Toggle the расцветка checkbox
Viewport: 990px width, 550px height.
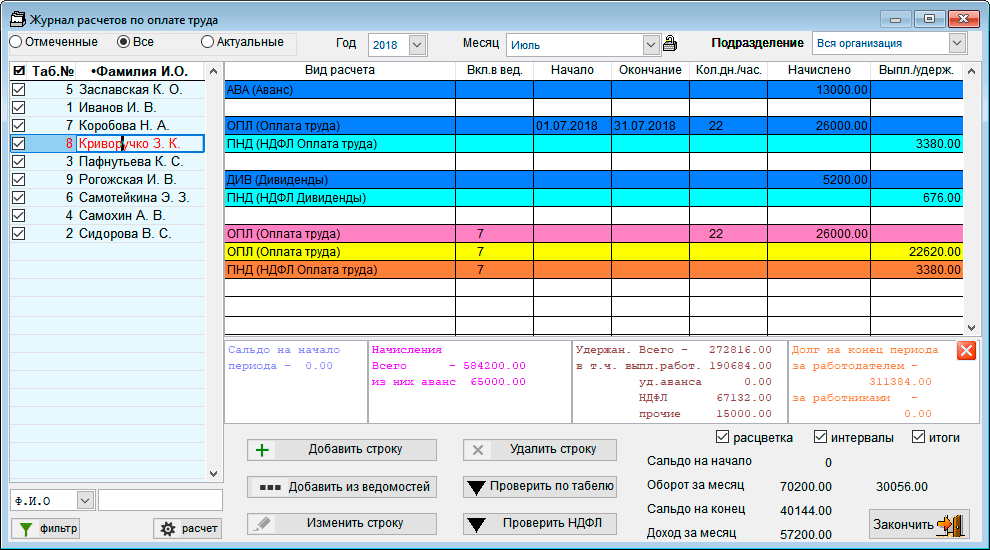(x=723, y=437)
